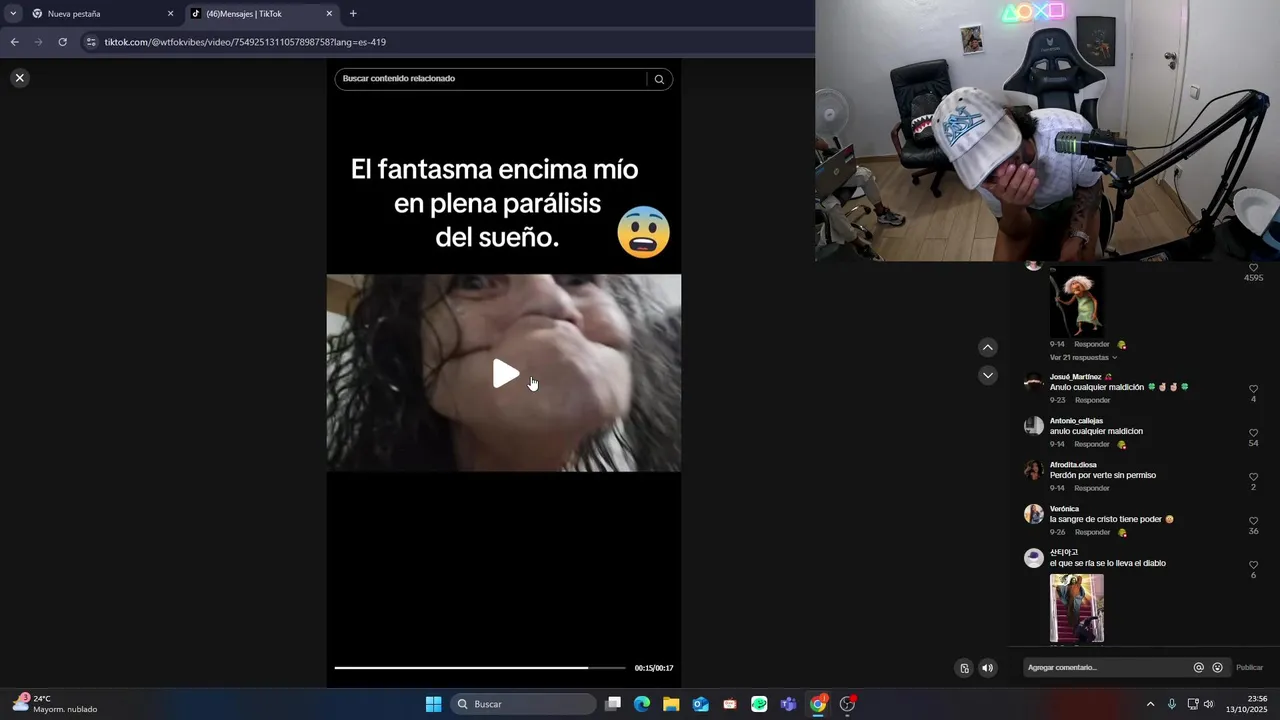Click the site info icon in address bar
Screen dimensions: 1280x720
point(91,42)
